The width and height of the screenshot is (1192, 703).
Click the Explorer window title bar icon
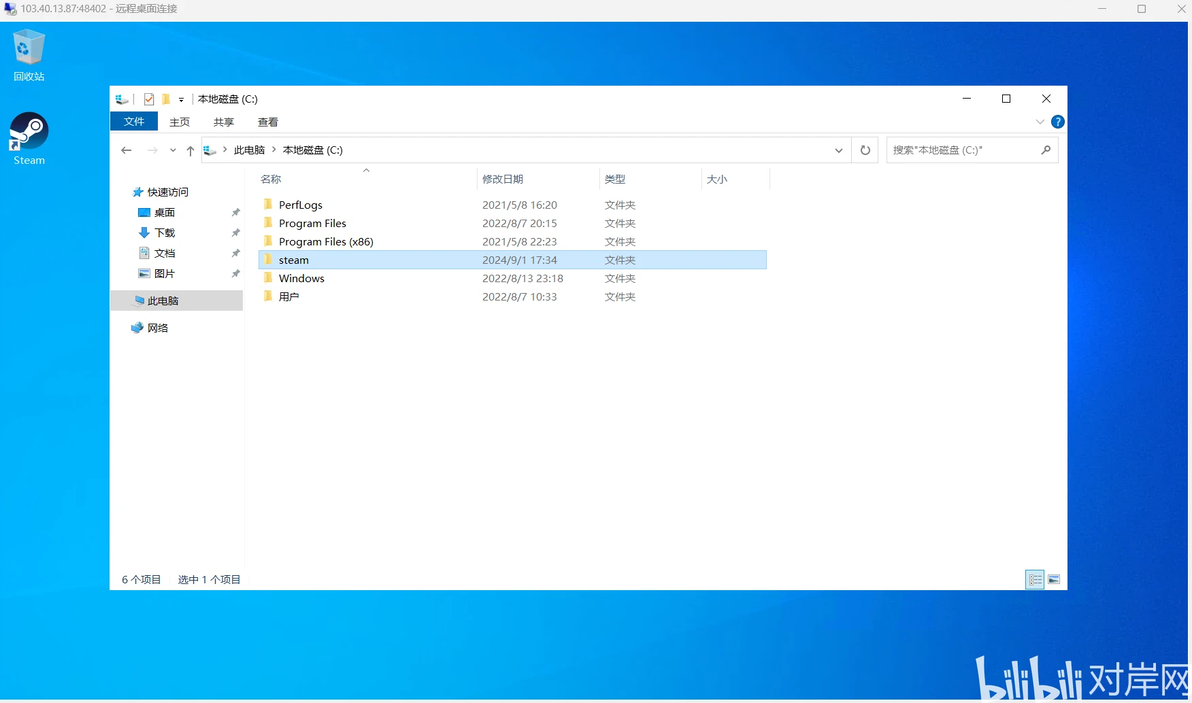coord(122,99)
